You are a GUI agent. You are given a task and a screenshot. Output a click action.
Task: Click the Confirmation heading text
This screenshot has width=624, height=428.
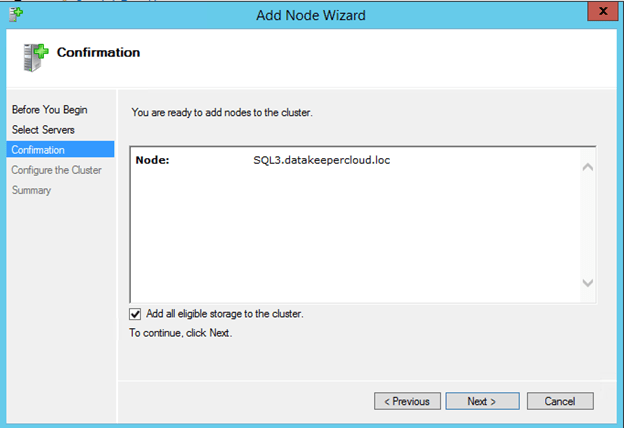[x=98, y=52]
